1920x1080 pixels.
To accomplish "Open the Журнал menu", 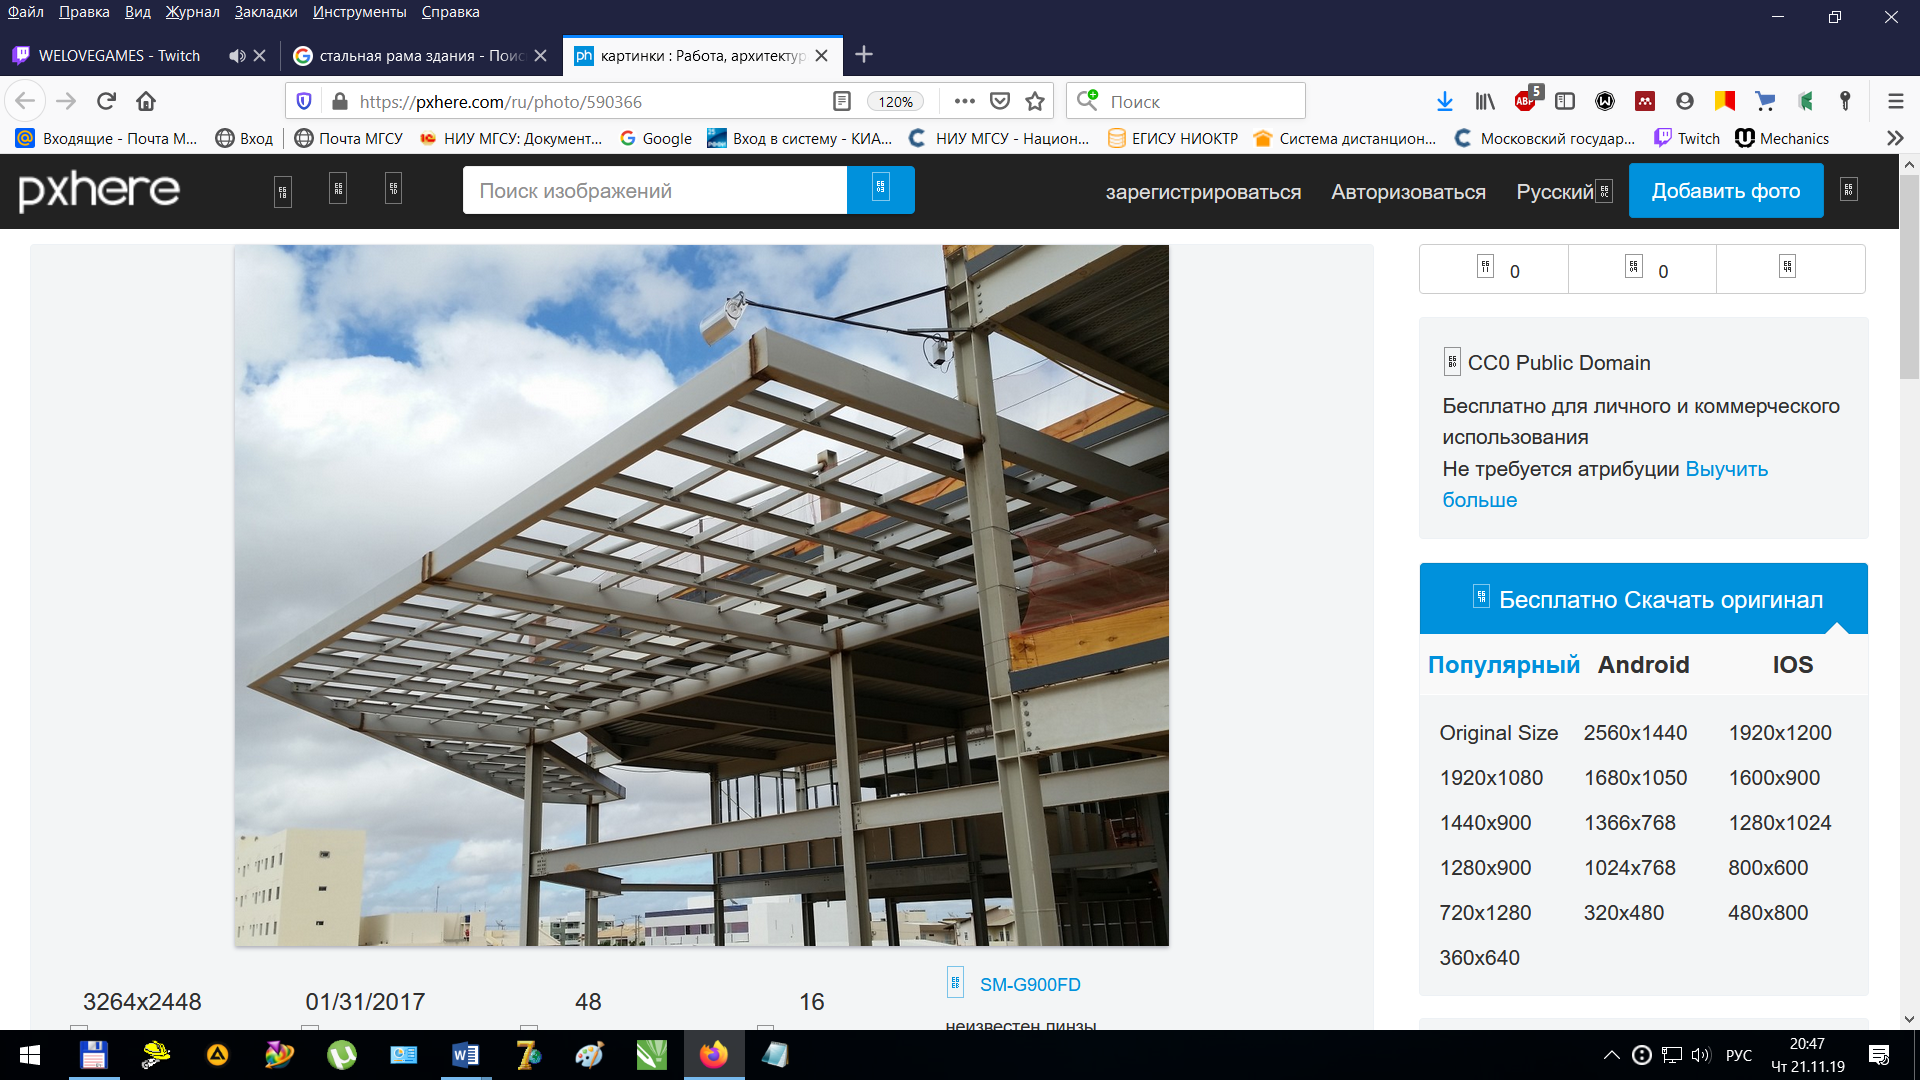I will [x=192, y=12].
